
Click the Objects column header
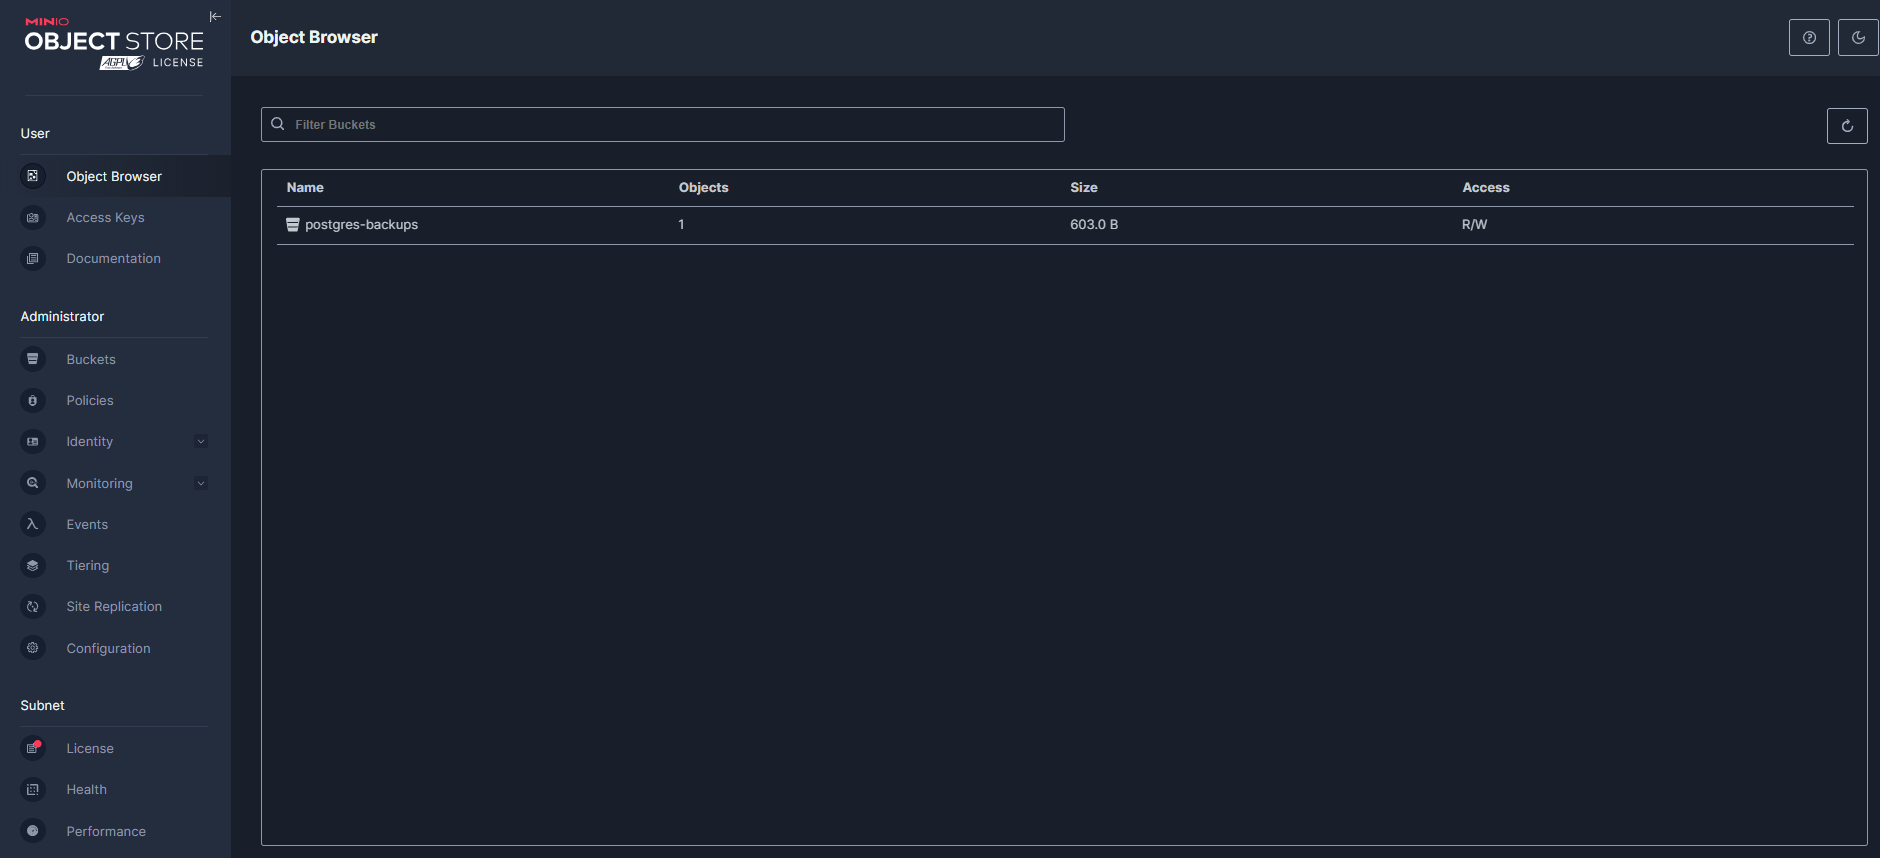click(x=703, y=187)
